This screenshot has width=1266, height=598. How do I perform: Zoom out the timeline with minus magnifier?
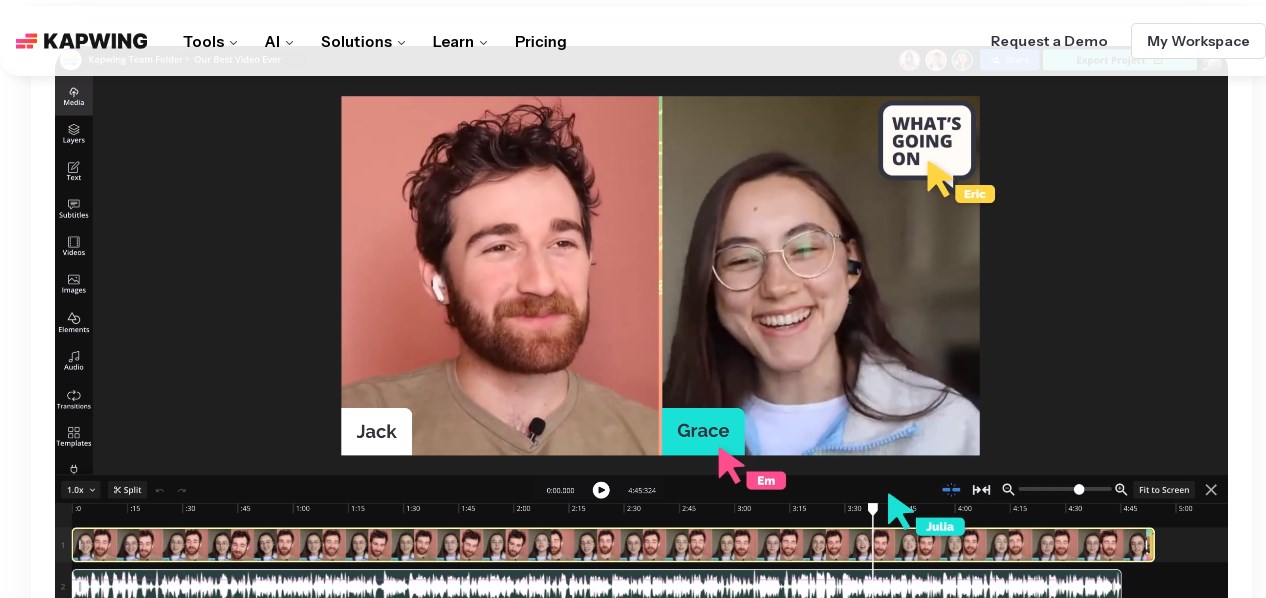pyautogui.click(x=1008, y=489)
